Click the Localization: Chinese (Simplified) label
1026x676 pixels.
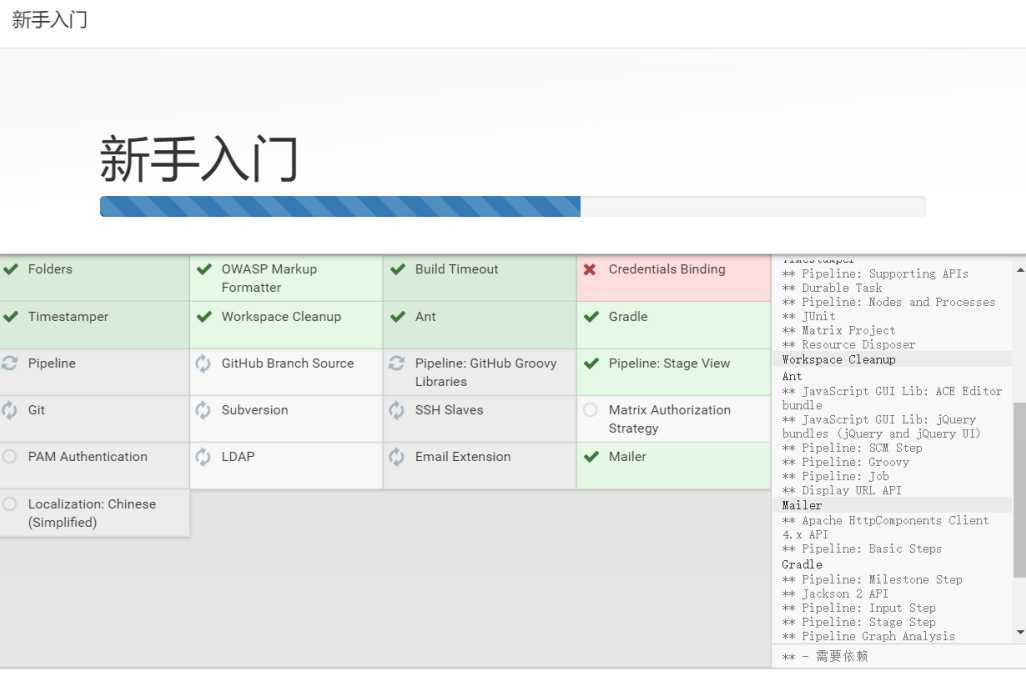(92, 513)
